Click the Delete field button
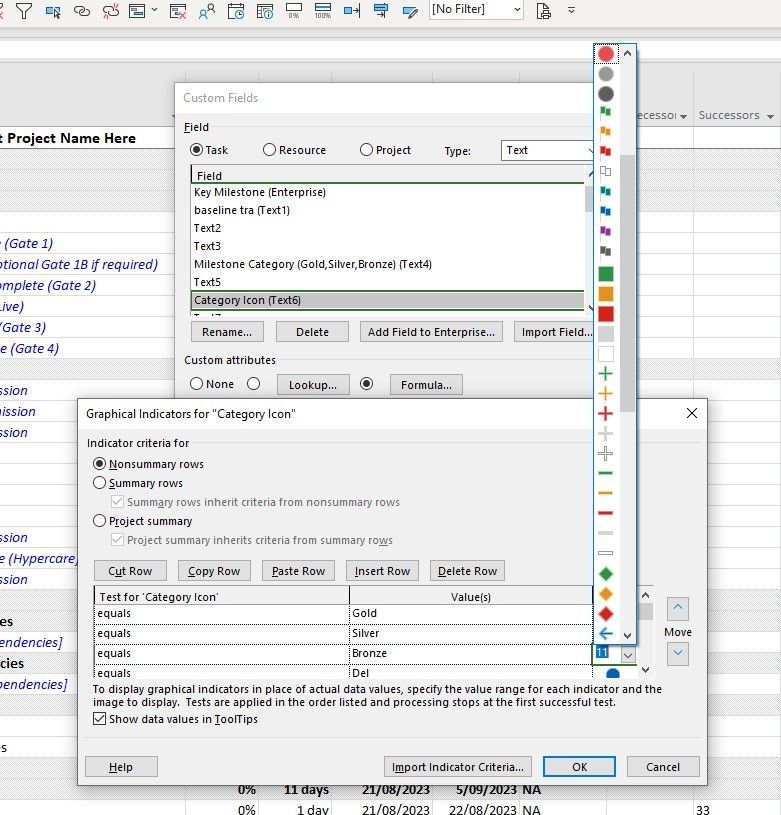This screenshot has width=781, height=815. coord(312,332)
